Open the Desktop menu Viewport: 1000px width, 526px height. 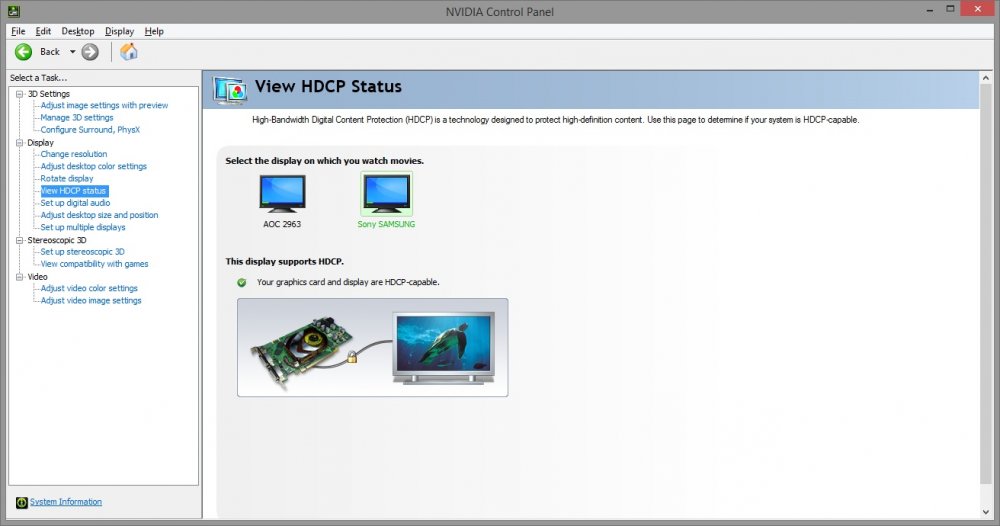coord(77,31)
